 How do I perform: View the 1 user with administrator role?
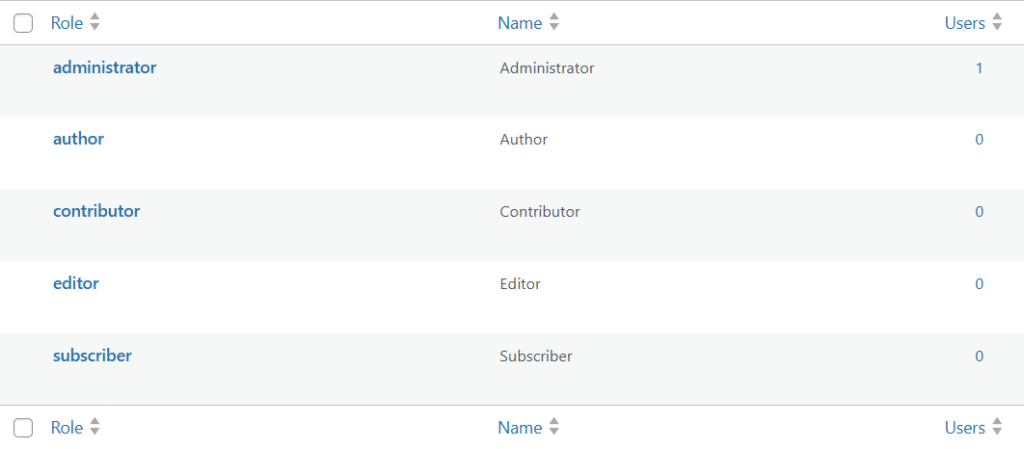tap(980, 68)
